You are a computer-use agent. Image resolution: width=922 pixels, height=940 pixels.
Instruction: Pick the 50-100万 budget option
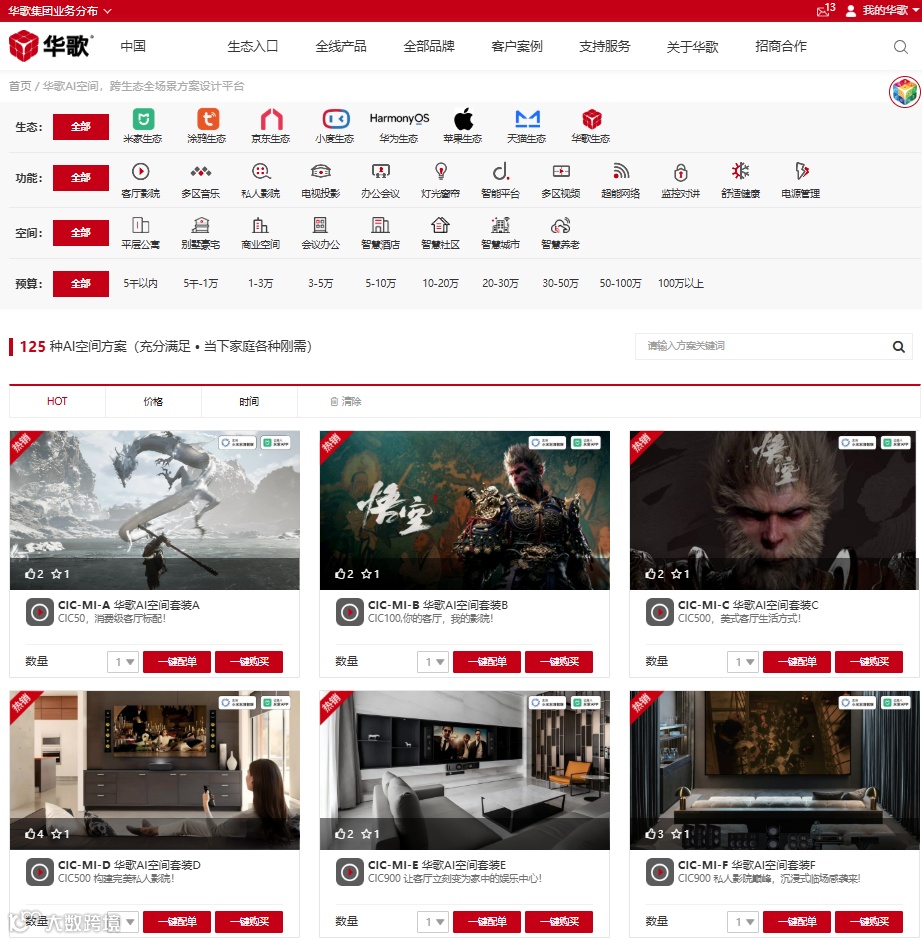(x=620, y=284)
